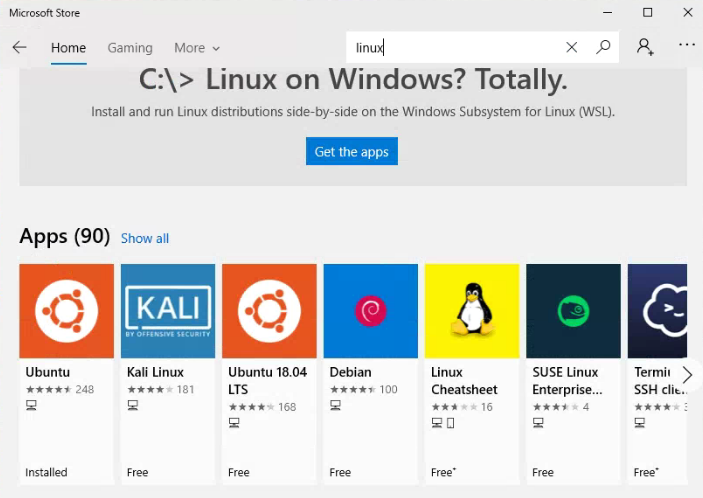The height and width of the screenshot is (498, 703).
Task: Click the back arrow navigation button
Action: pyautogui.click(x=19, y=47)
